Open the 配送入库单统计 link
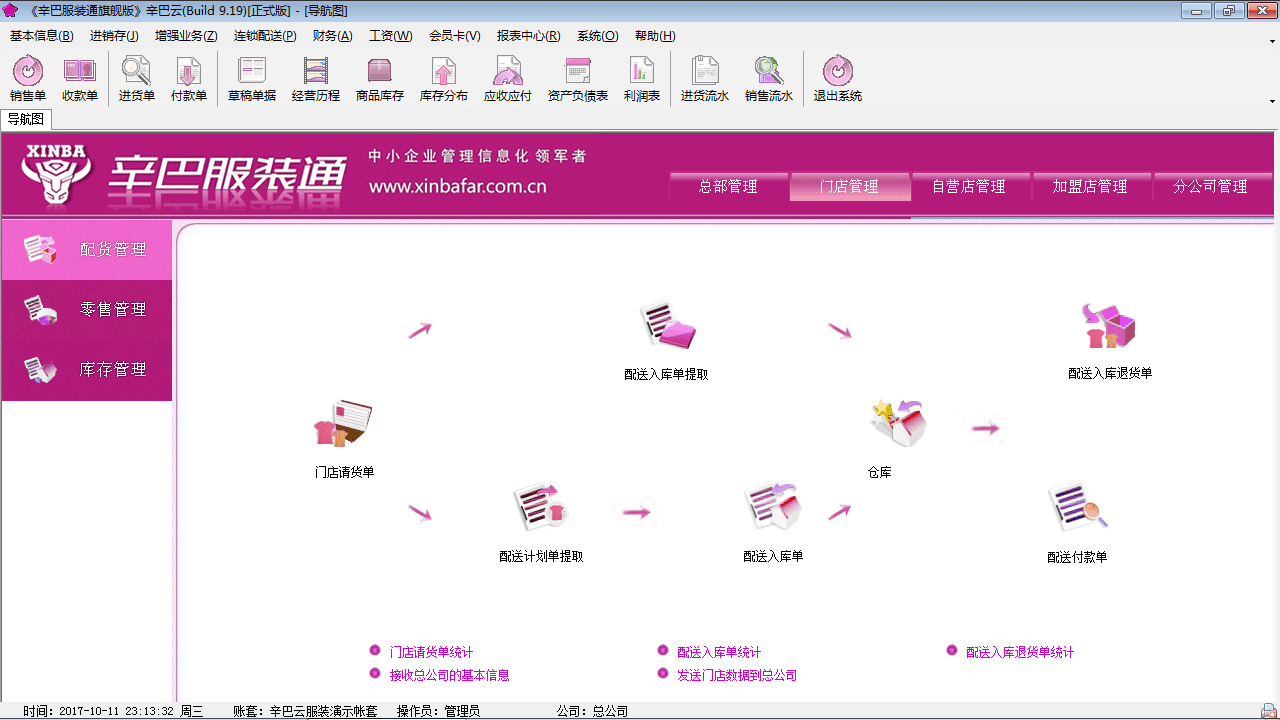1280x720 pixels. (719, 652)
